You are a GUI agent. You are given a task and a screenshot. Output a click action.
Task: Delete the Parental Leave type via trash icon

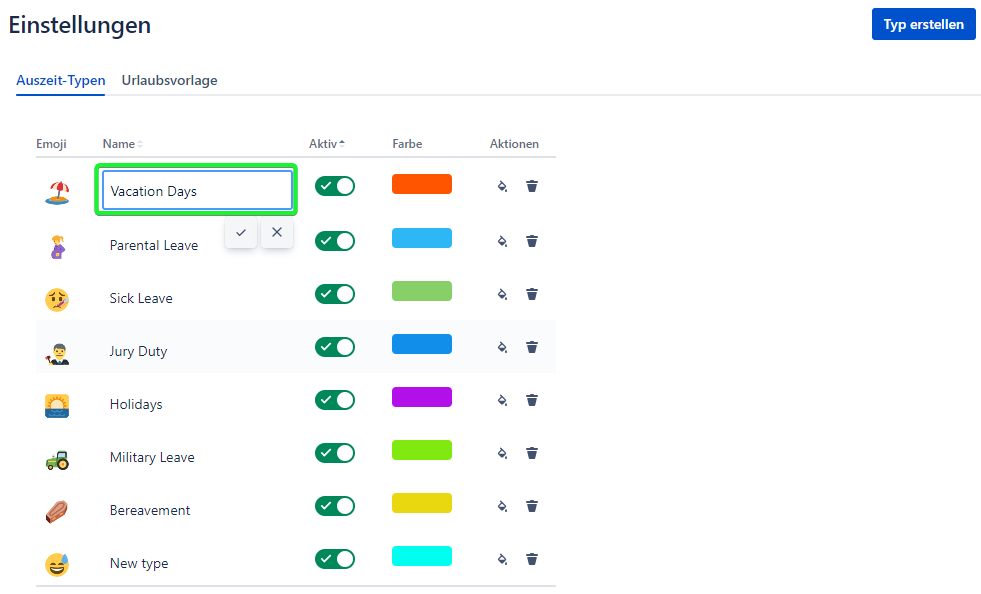532,241
